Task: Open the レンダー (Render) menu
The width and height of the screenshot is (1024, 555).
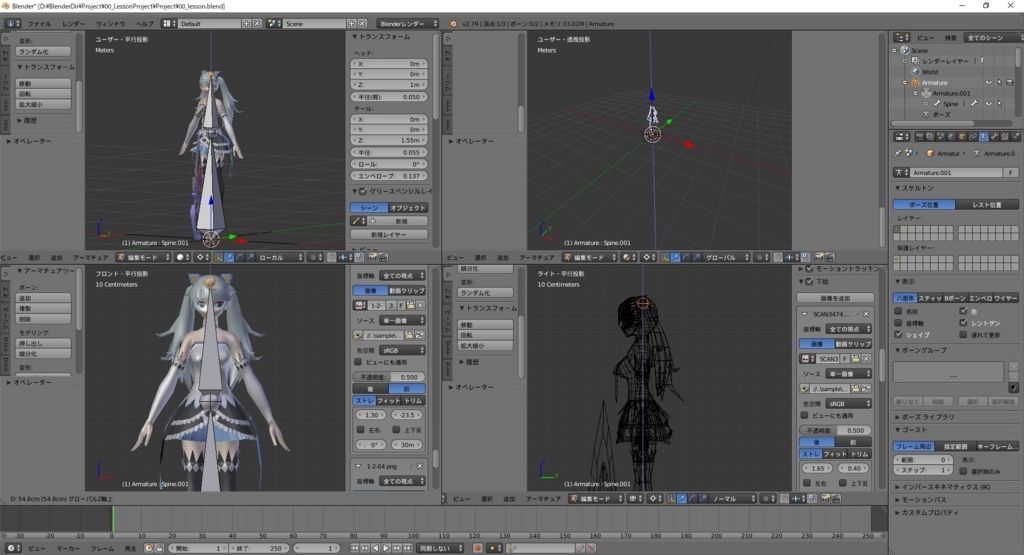Action: point(73,24)
